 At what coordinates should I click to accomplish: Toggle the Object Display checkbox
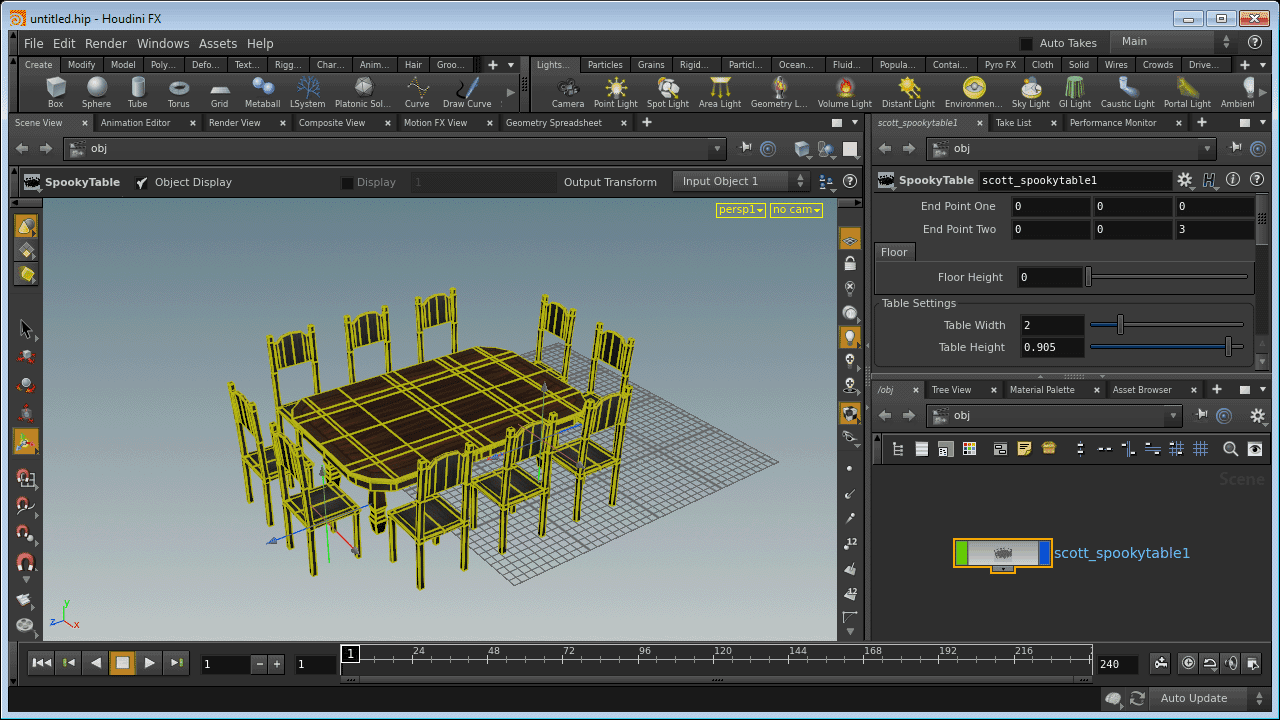click(x=142, y=182)
